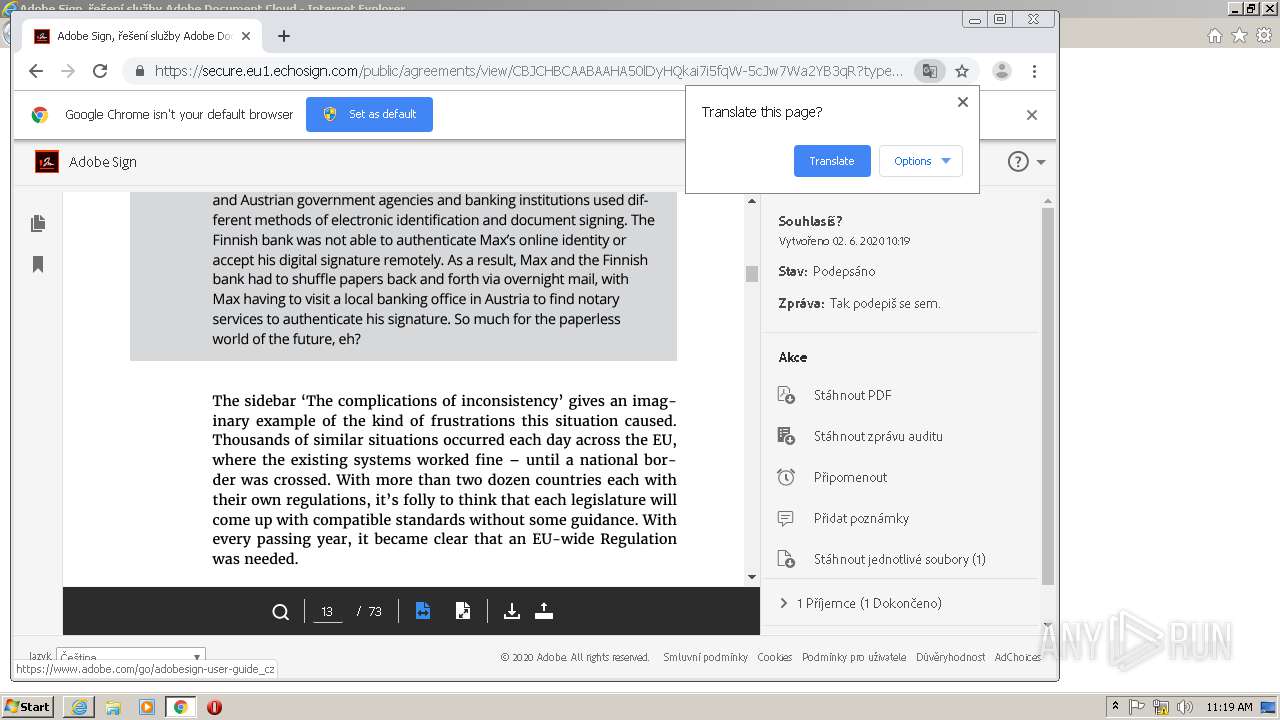Open the Chrome profile avatar
The image size is (1280, 720).
(1001, 71)
